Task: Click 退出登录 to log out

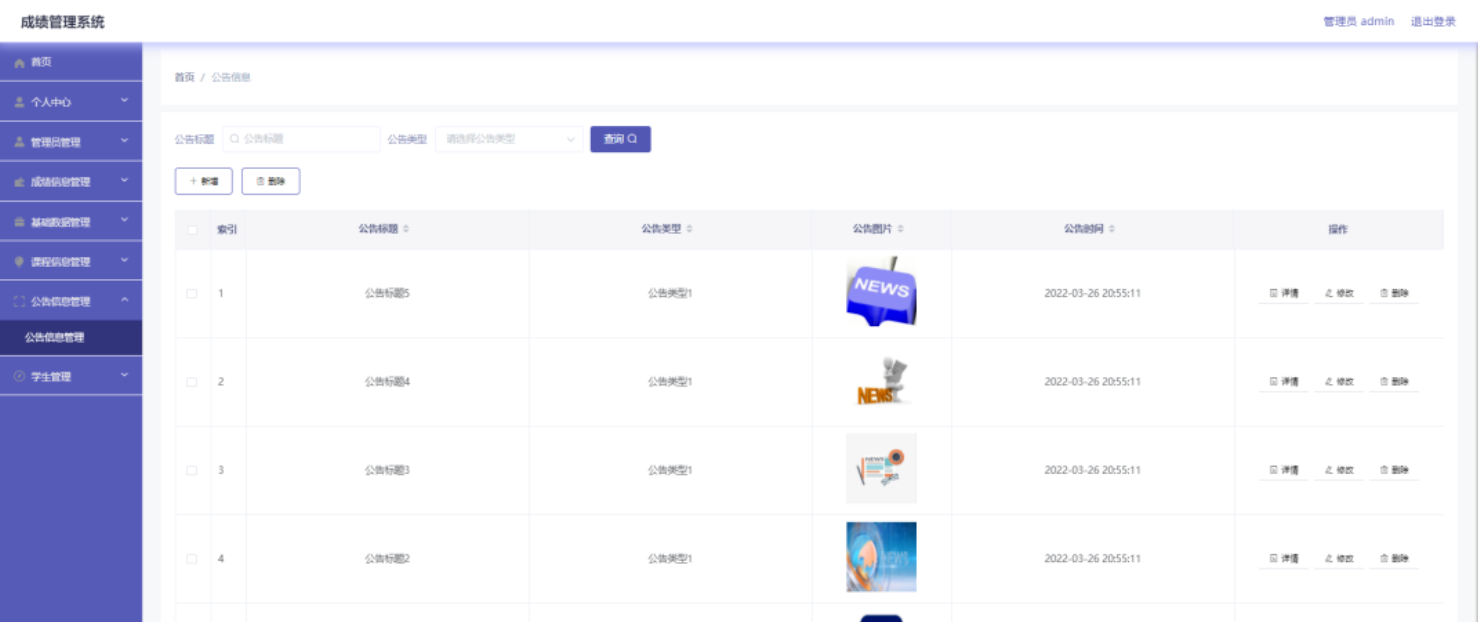Action: (x=1433, y=21)
